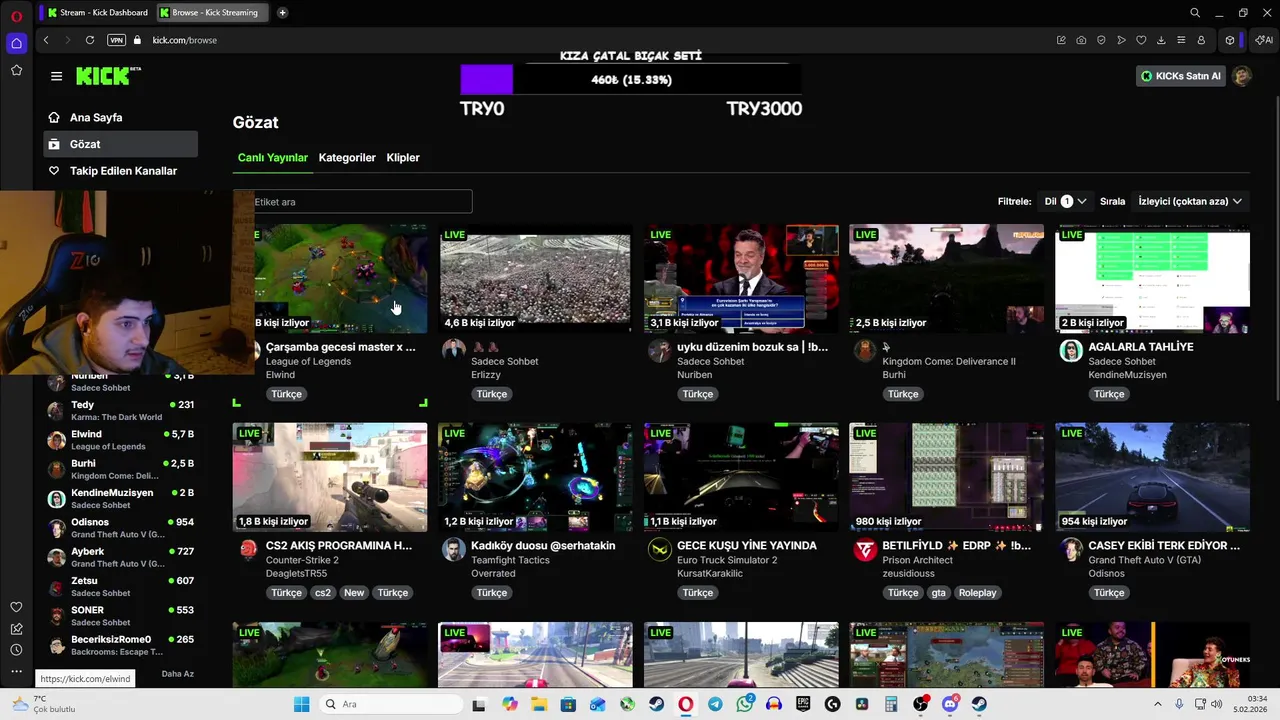The height and width of the screenshot is (720, 1280).
Task: Click the KICKs Satın Al button
Action: pos(1180,76)
